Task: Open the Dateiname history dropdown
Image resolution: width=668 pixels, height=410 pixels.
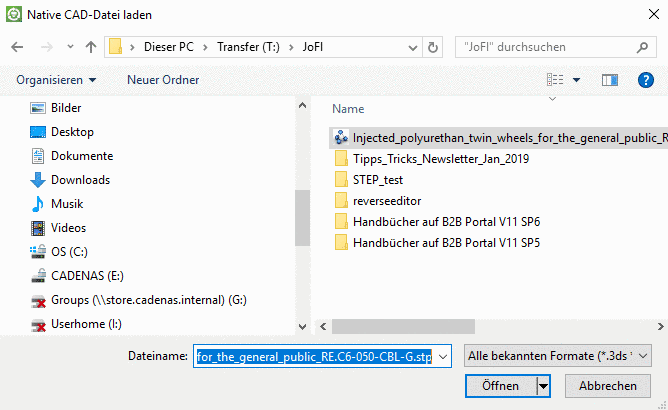Action: point(444,356)
